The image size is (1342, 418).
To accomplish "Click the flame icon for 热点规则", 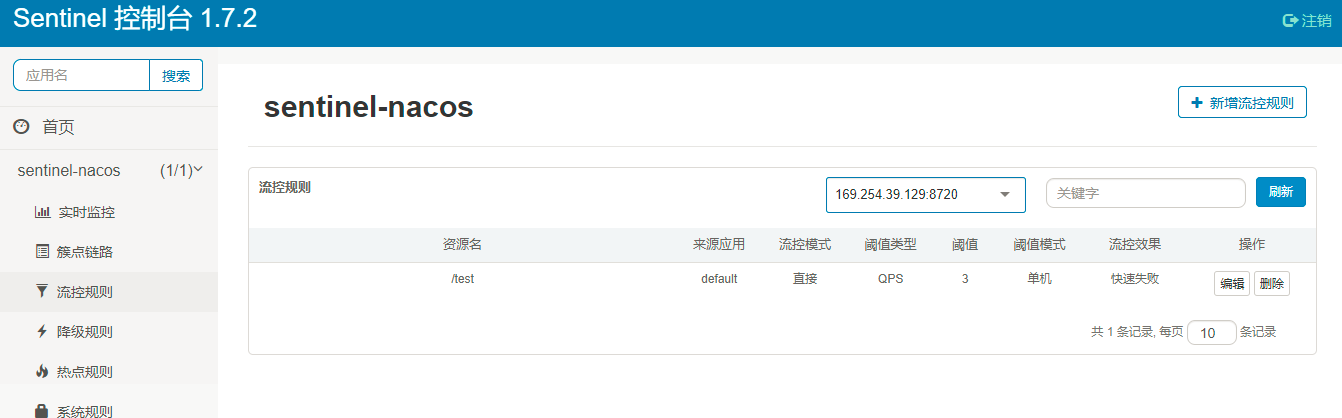I will click(x=41, y=371).
